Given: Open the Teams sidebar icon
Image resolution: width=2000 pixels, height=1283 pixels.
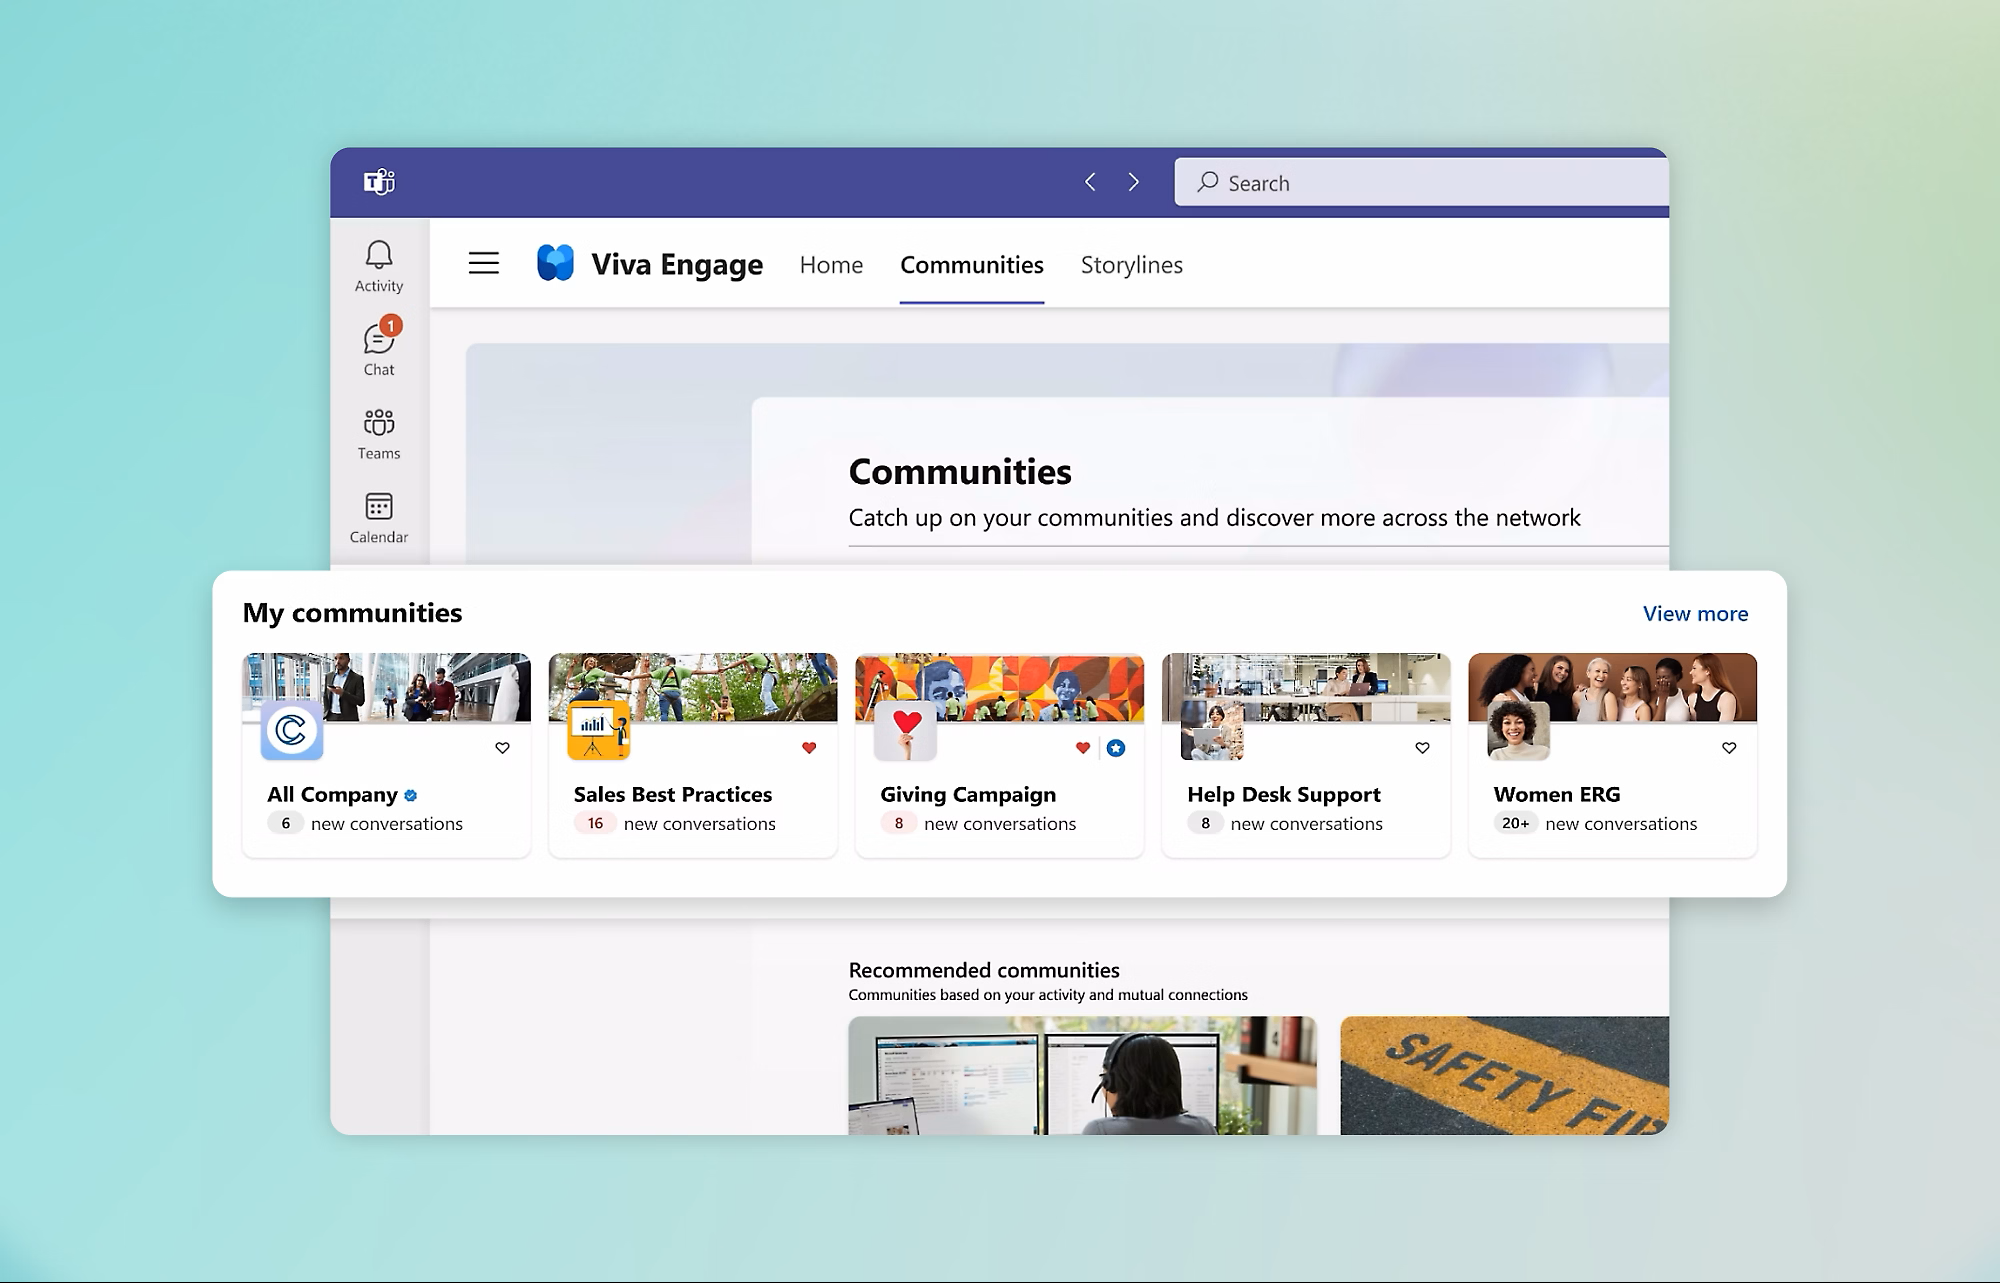Looking at the screenshot, I should tap(378, 433).
